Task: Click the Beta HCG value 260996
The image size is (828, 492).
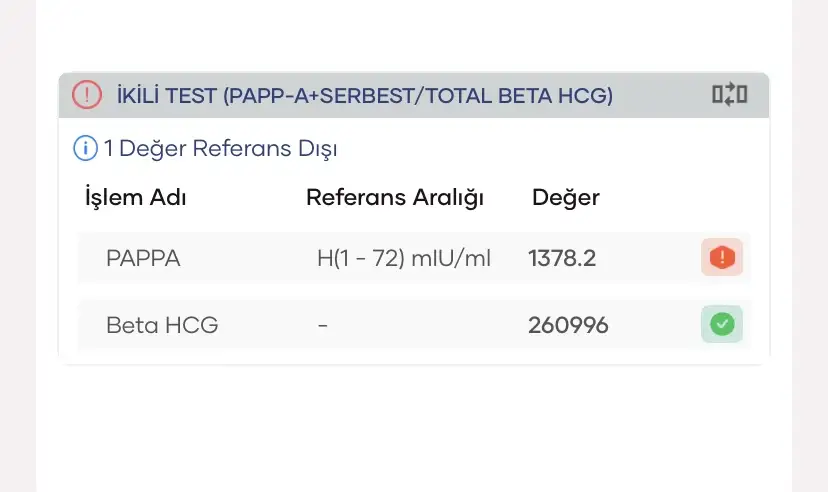Action: [x=568, y=325]
